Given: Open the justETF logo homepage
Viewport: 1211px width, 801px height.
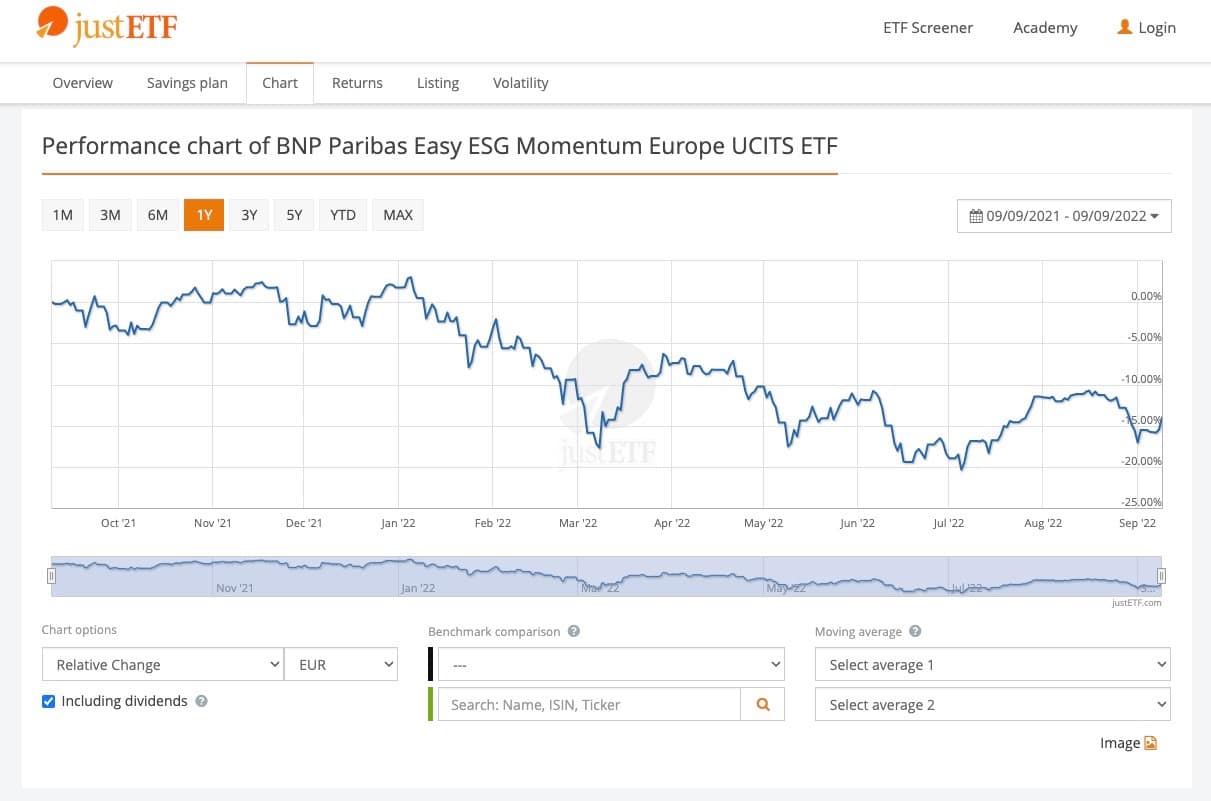Looking at the screenshot, I should (106, 27).
